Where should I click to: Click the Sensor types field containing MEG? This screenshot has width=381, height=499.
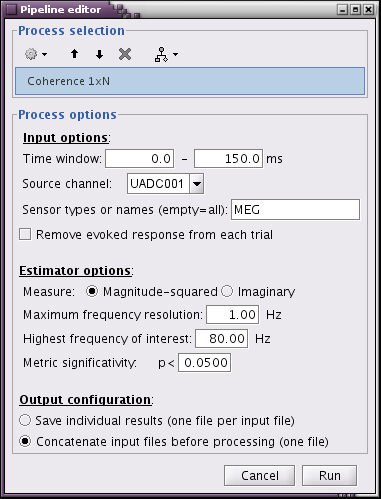click(x=295, y=210)
